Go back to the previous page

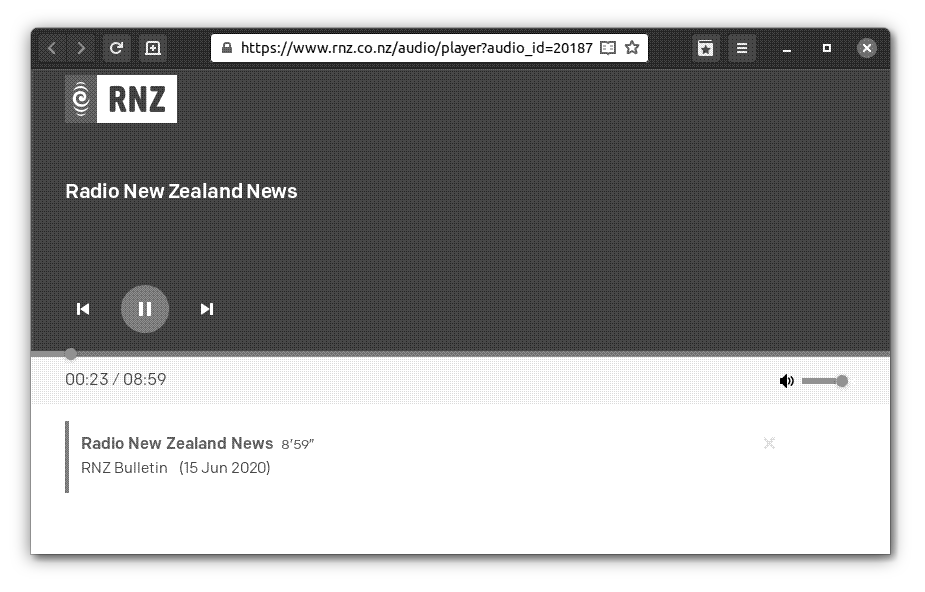52,48
